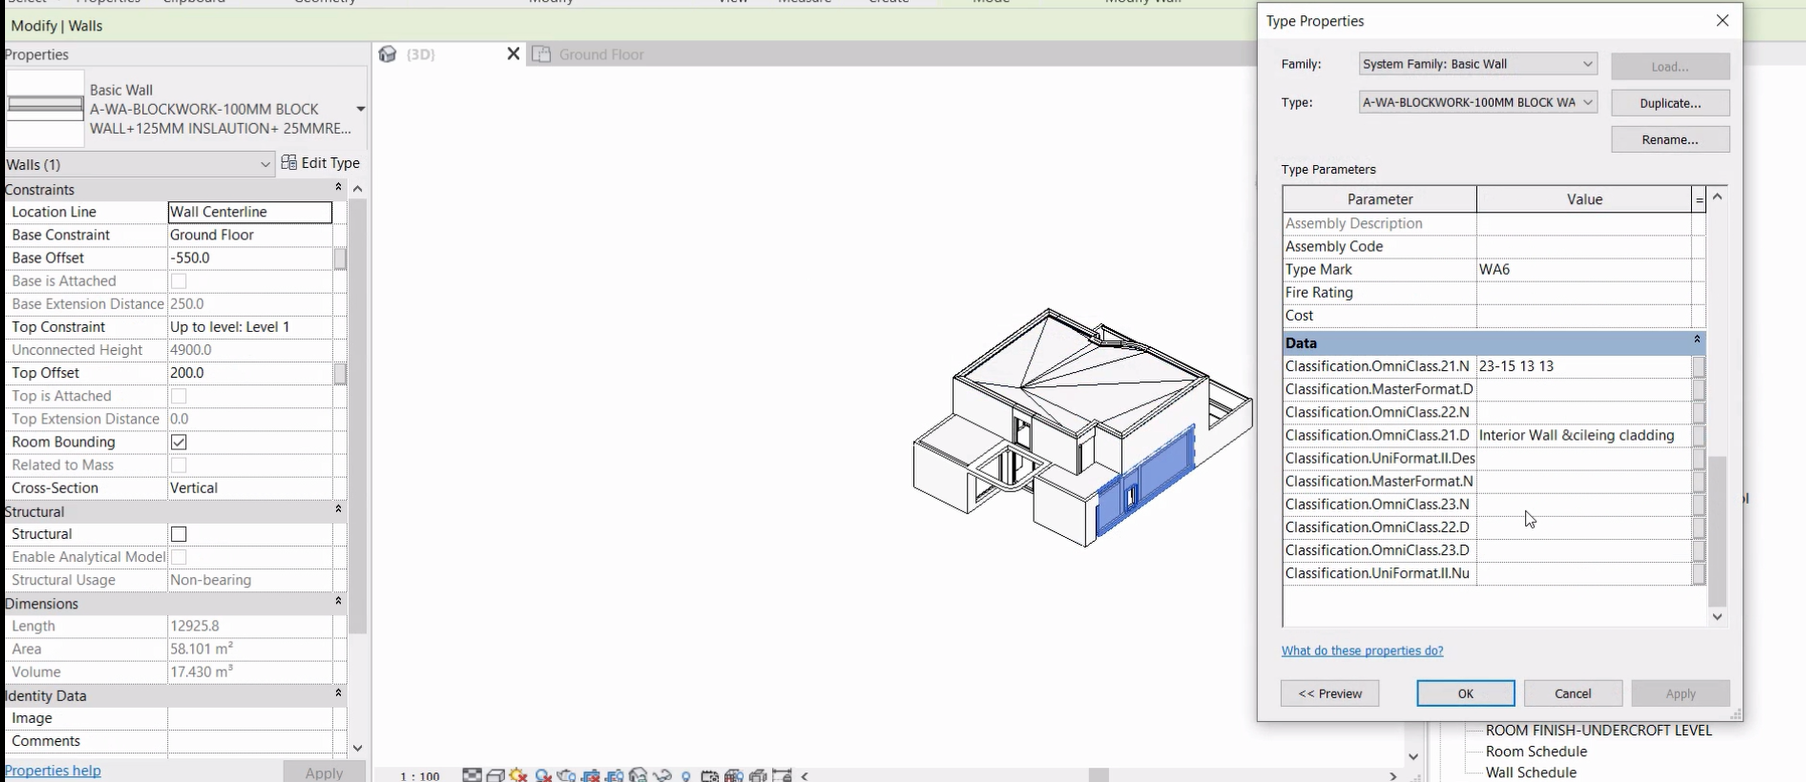Uncheck the Room Bounding checkbox
Screen dimensions: 1806x782
179,442
